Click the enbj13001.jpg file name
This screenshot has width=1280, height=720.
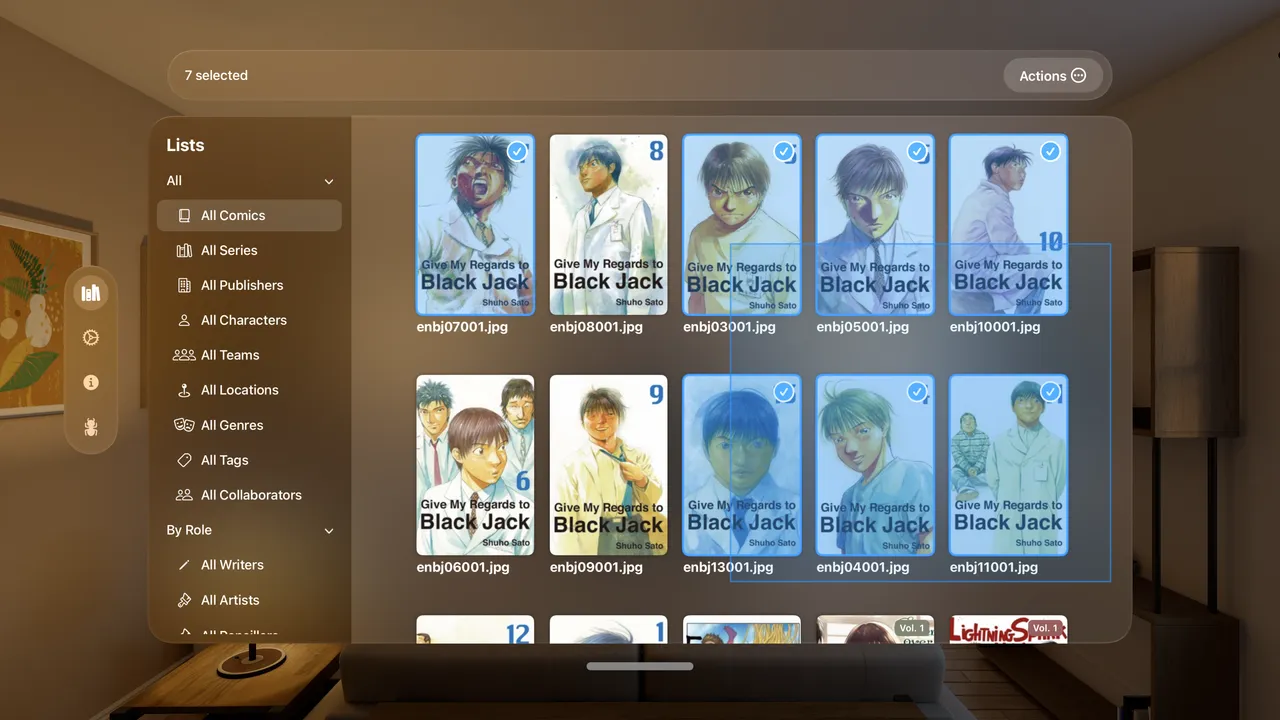click(x=729, y=567)
